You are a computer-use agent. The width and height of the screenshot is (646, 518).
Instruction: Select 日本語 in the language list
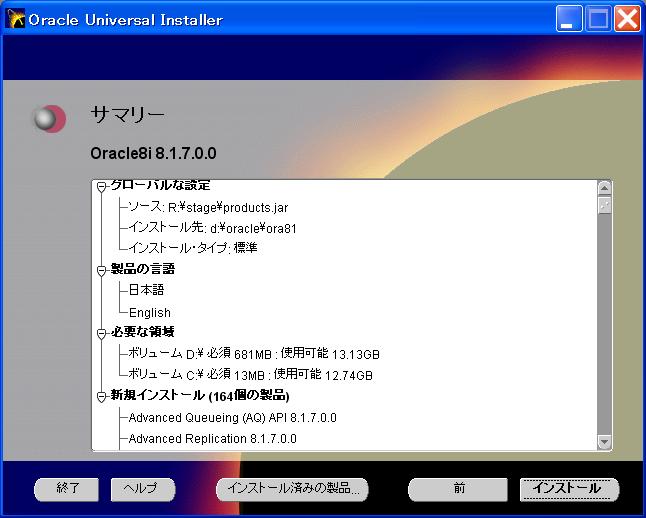(146, 290)
